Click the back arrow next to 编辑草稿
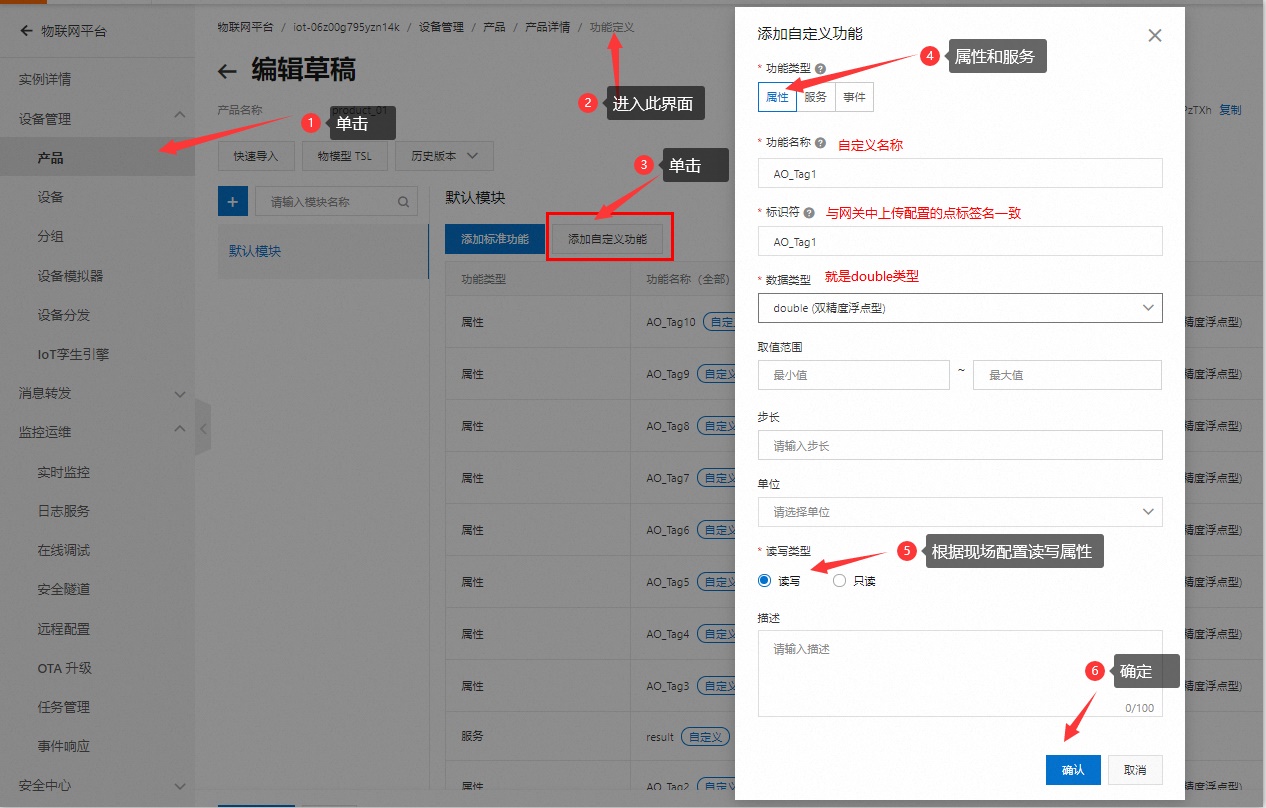The image size is (1266, 808). (228, 71)
